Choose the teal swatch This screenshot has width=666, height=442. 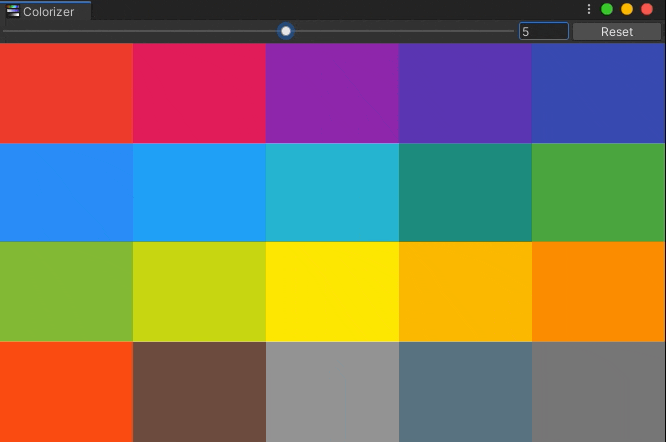click(x=465, y=193)
